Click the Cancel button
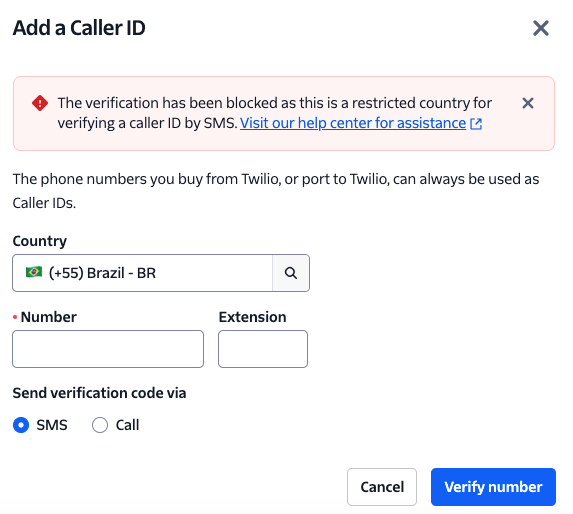 coord(382,487)
